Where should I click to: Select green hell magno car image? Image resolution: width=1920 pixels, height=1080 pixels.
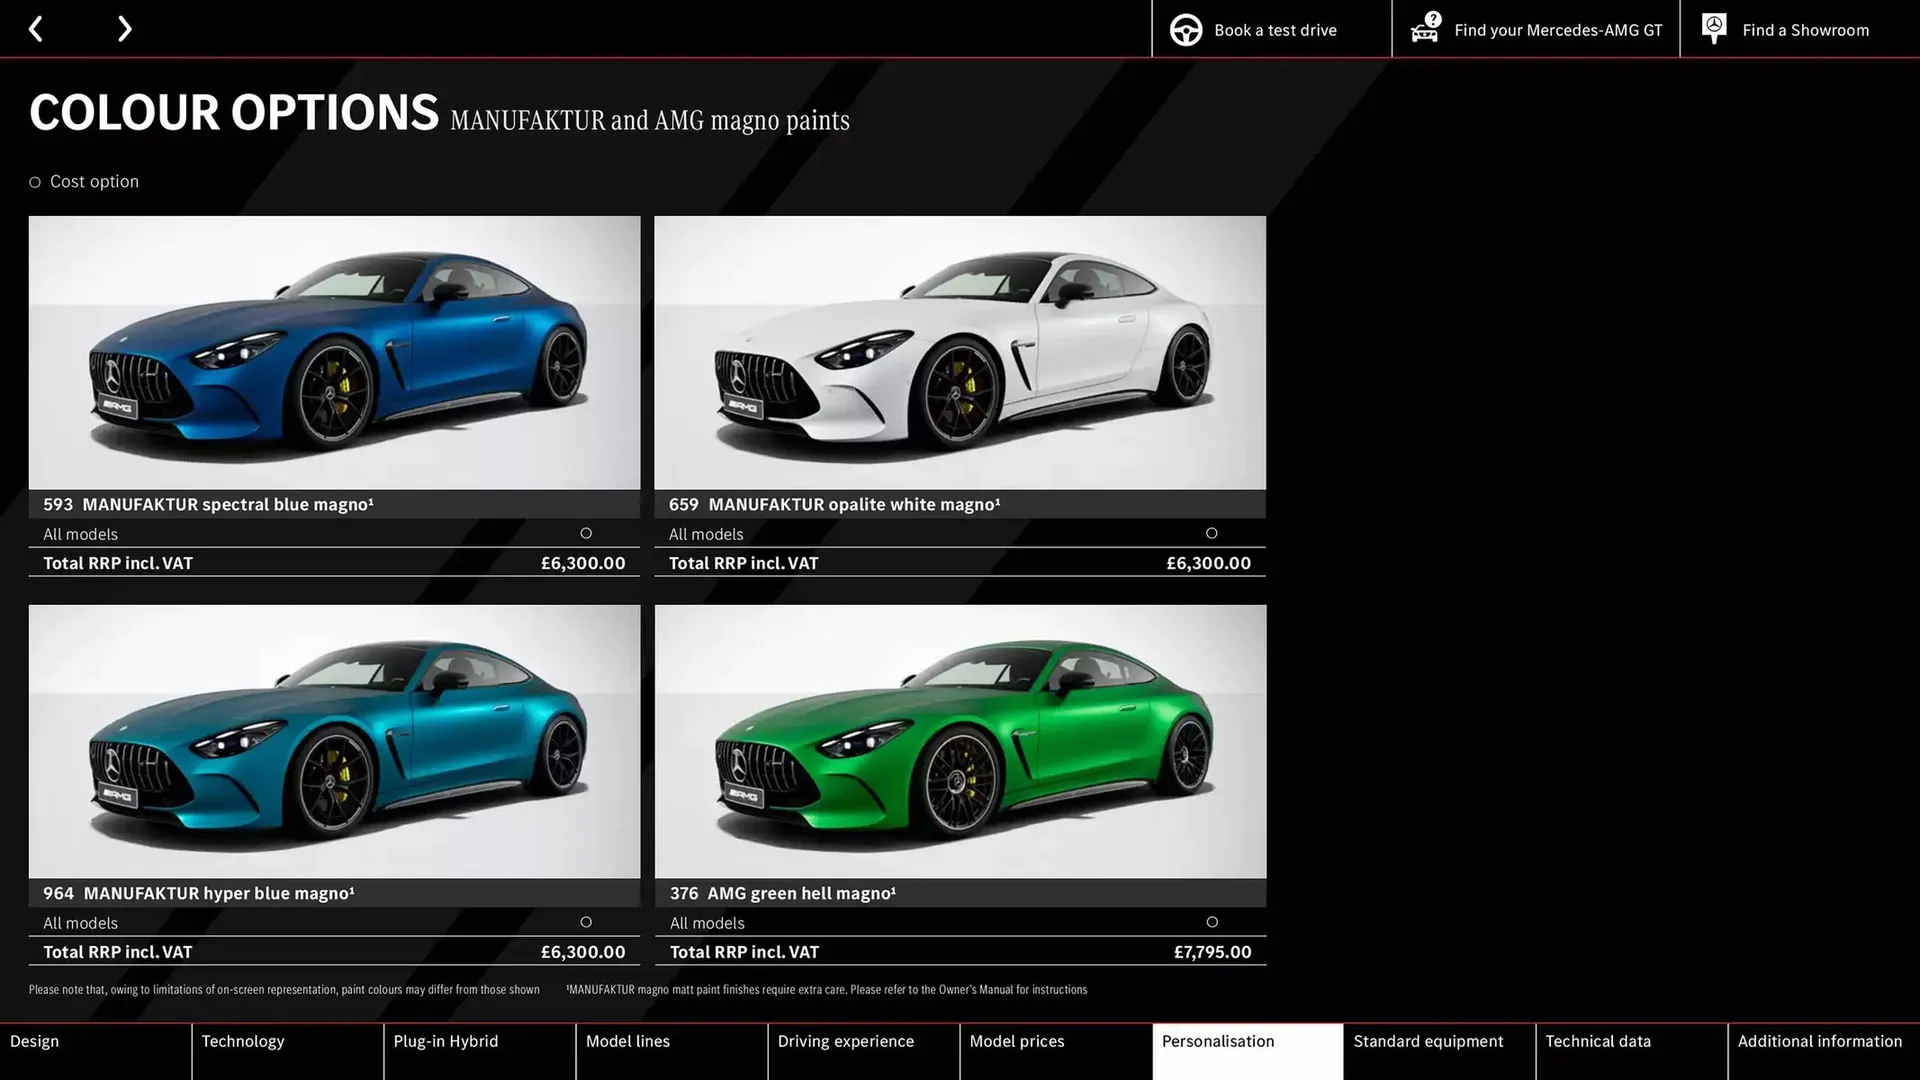coord(960,741)
